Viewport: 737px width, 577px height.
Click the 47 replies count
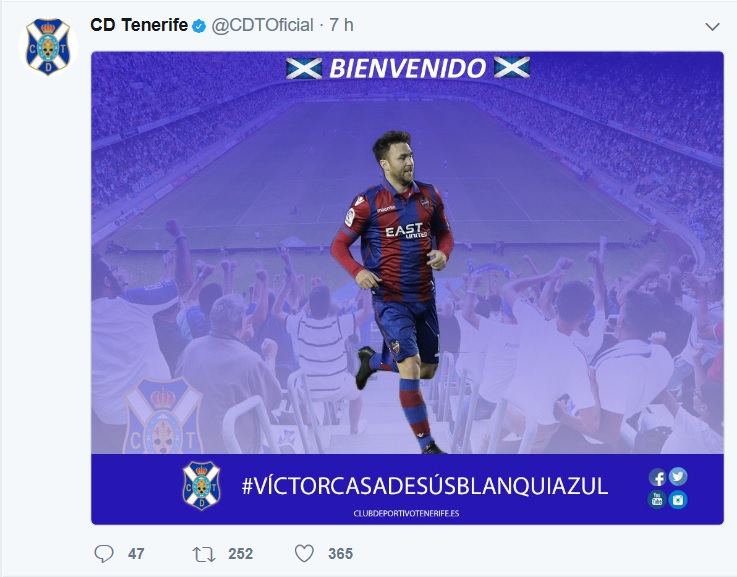click(136, 554)
